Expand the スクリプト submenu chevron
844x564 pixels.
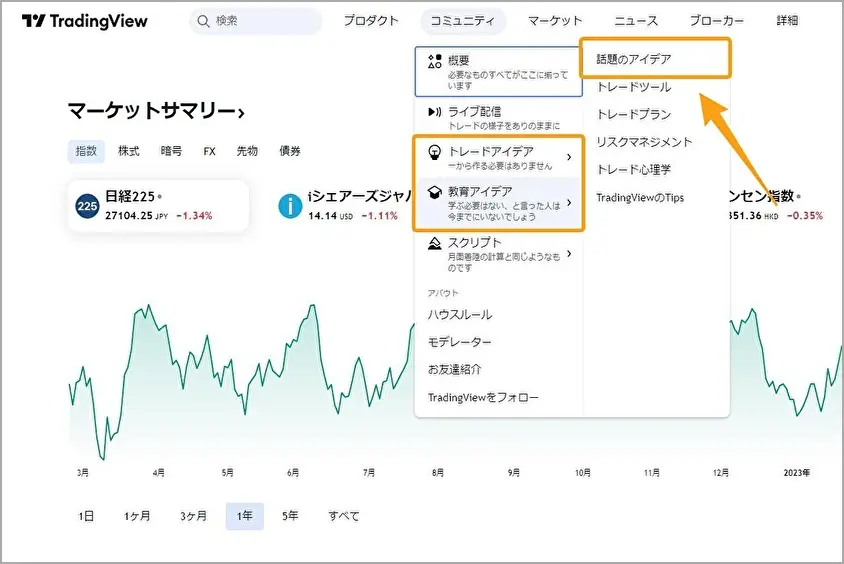[x=569, y=253]
